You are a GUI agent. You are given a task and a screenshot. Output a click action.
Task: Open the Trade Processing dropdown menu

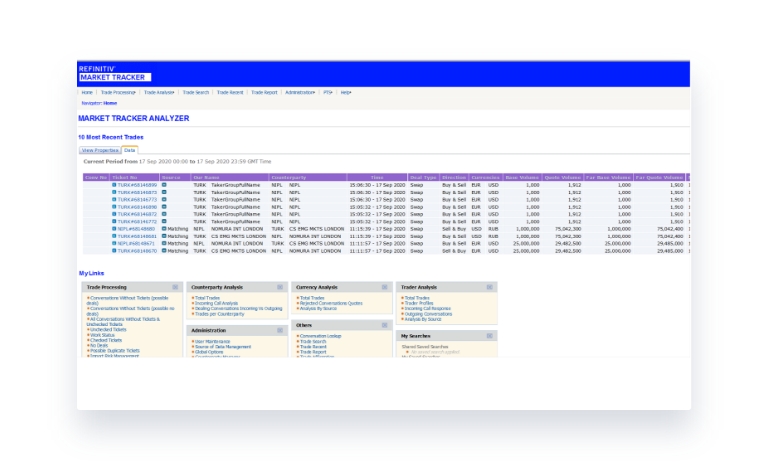coord(118,92)
